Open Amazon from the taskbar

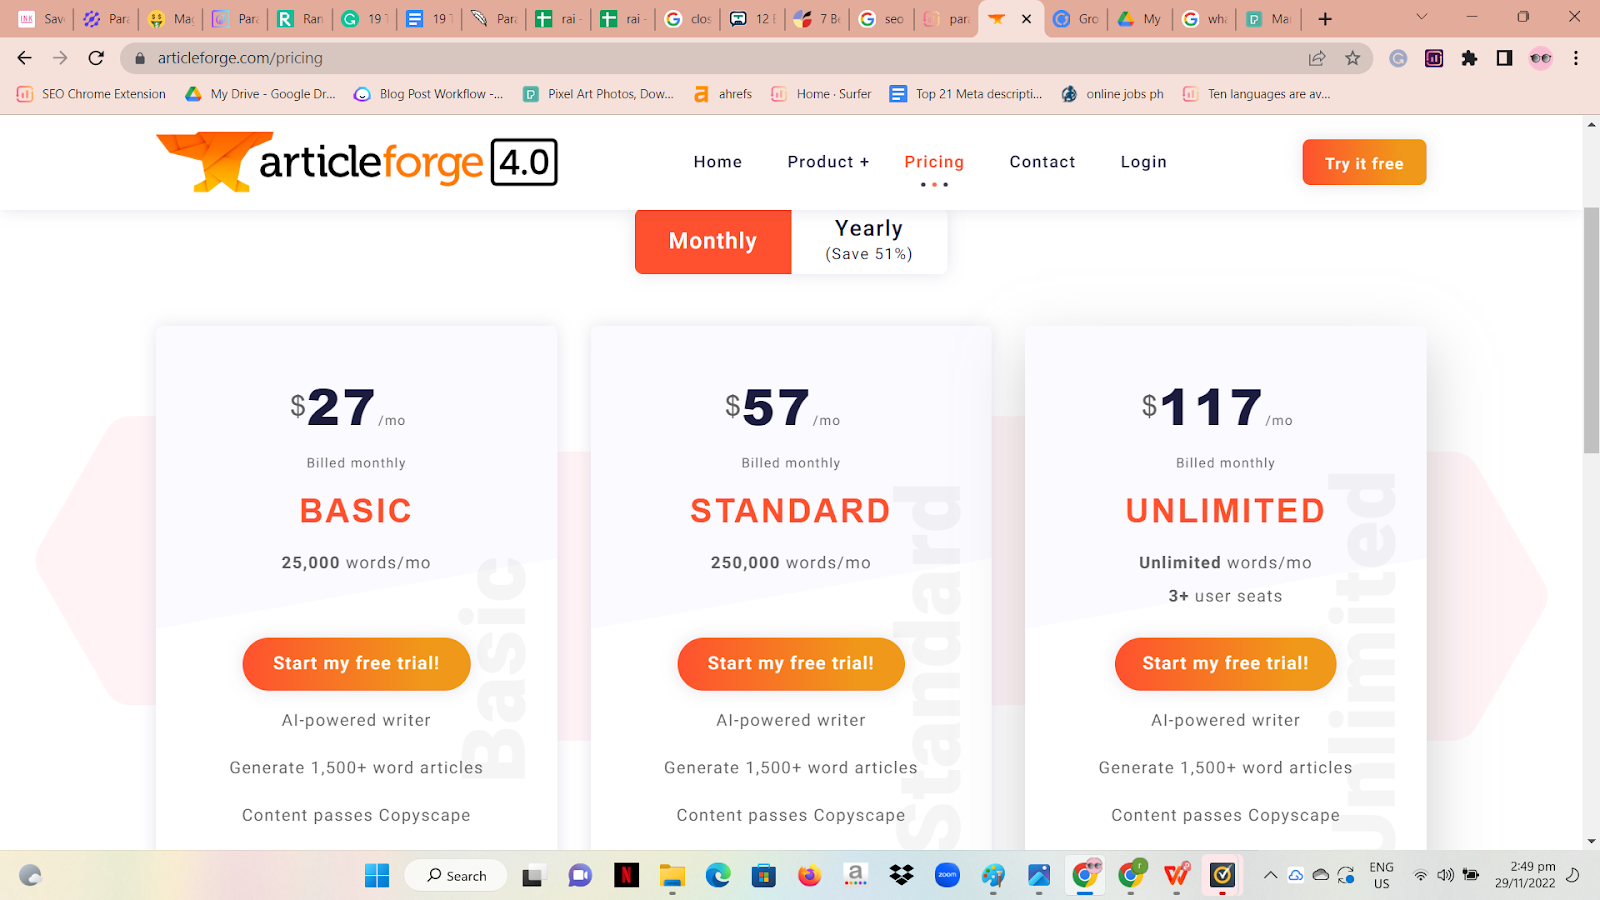[855, 876]
